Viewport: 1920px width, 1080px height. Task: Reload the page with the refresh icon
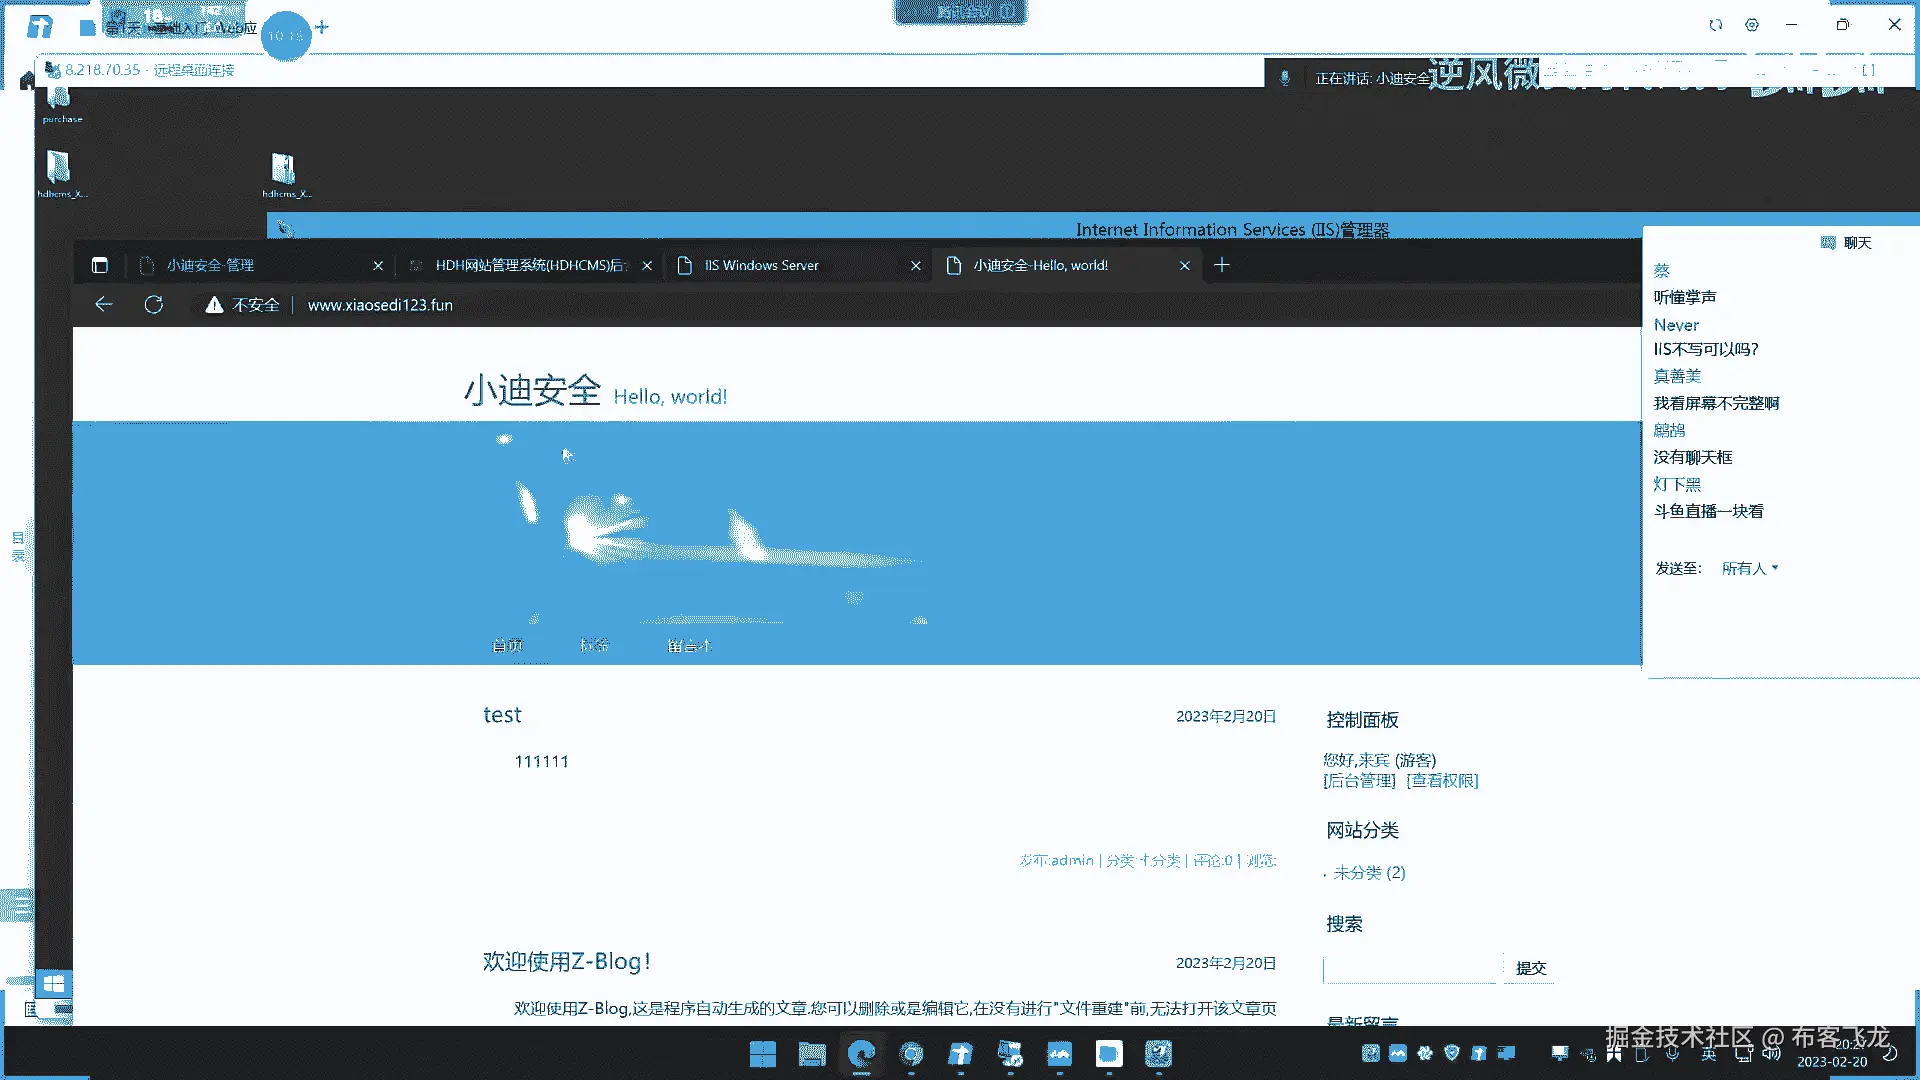coord(153,304)
